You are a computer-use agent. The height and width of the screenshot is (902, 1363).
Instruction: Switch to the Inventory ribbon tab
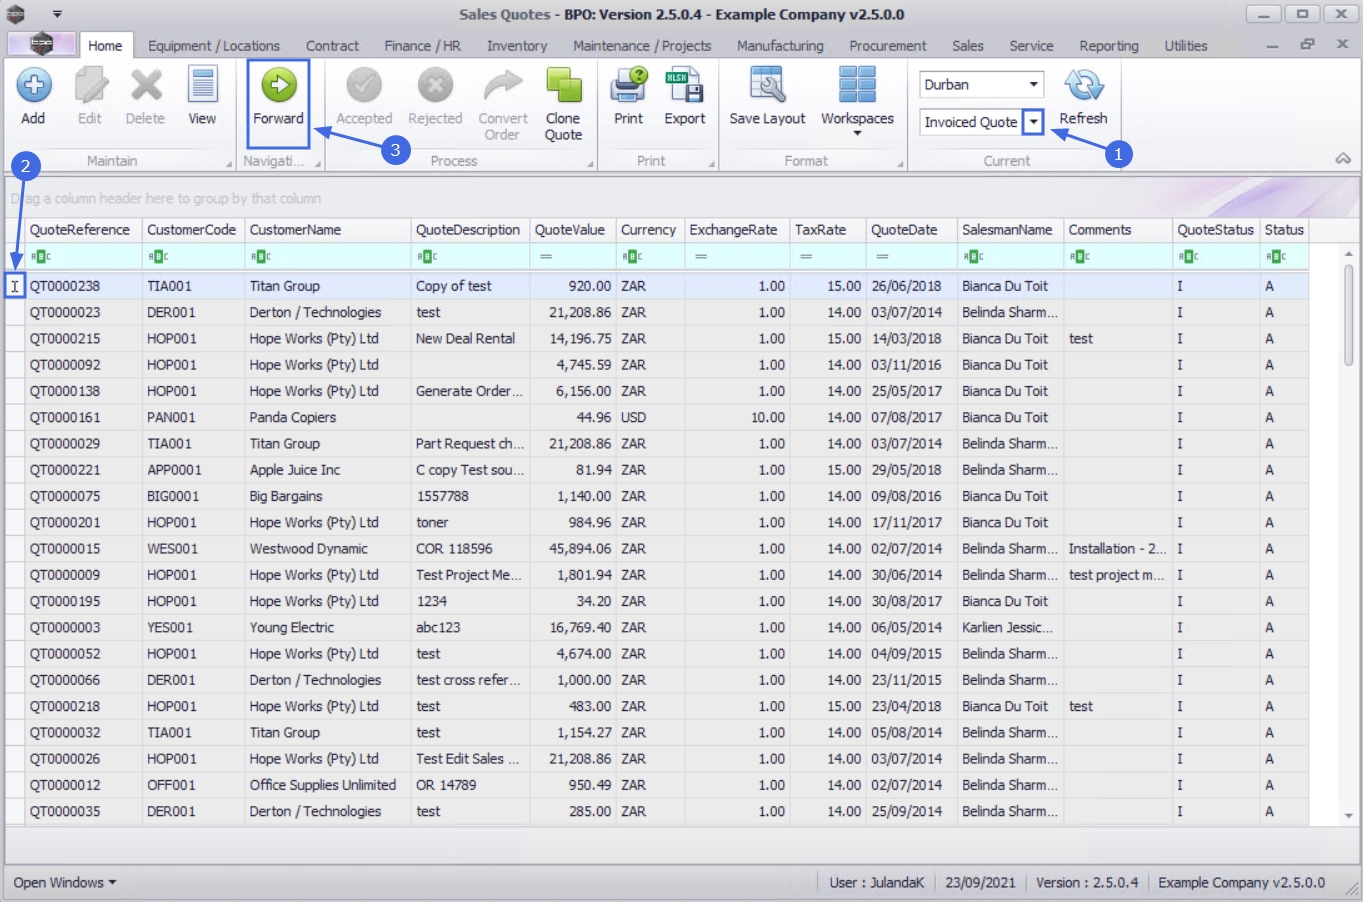pyautogui.click(x=516, y=46)
